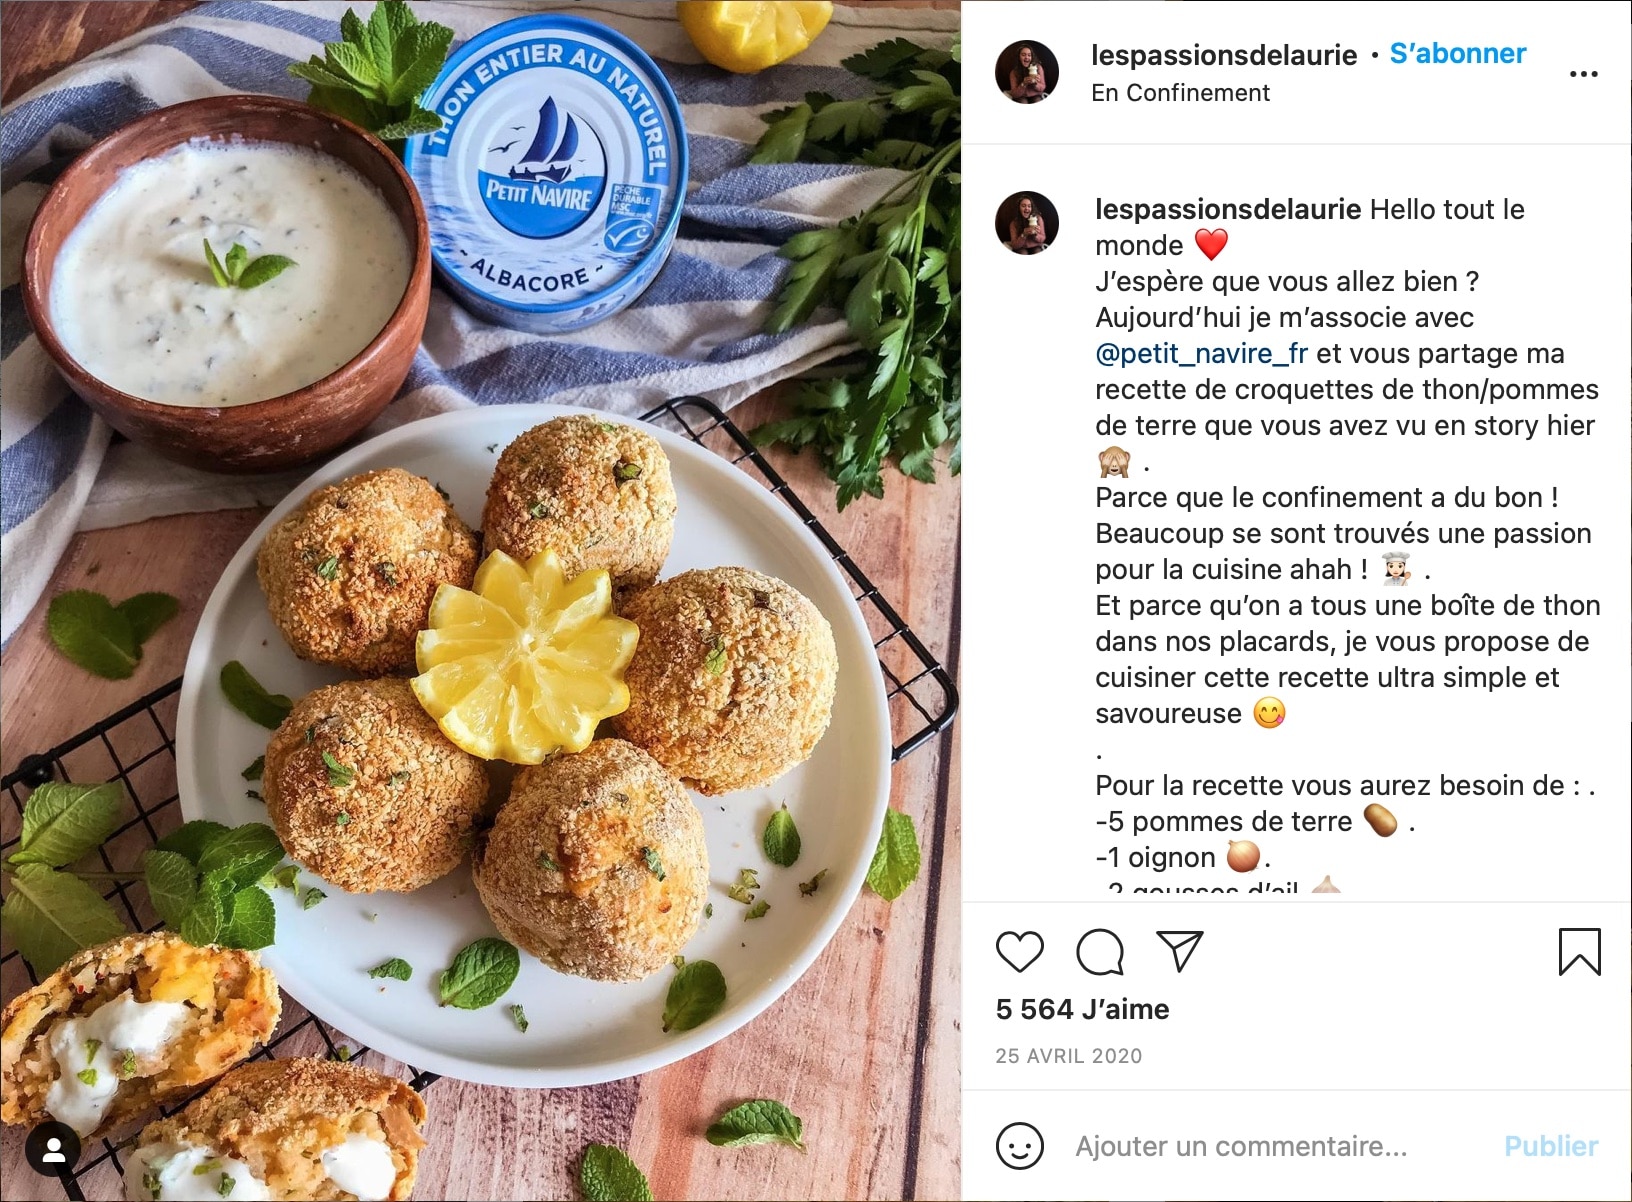
Task: Click the recipe caption text area
Action: 1348,540
